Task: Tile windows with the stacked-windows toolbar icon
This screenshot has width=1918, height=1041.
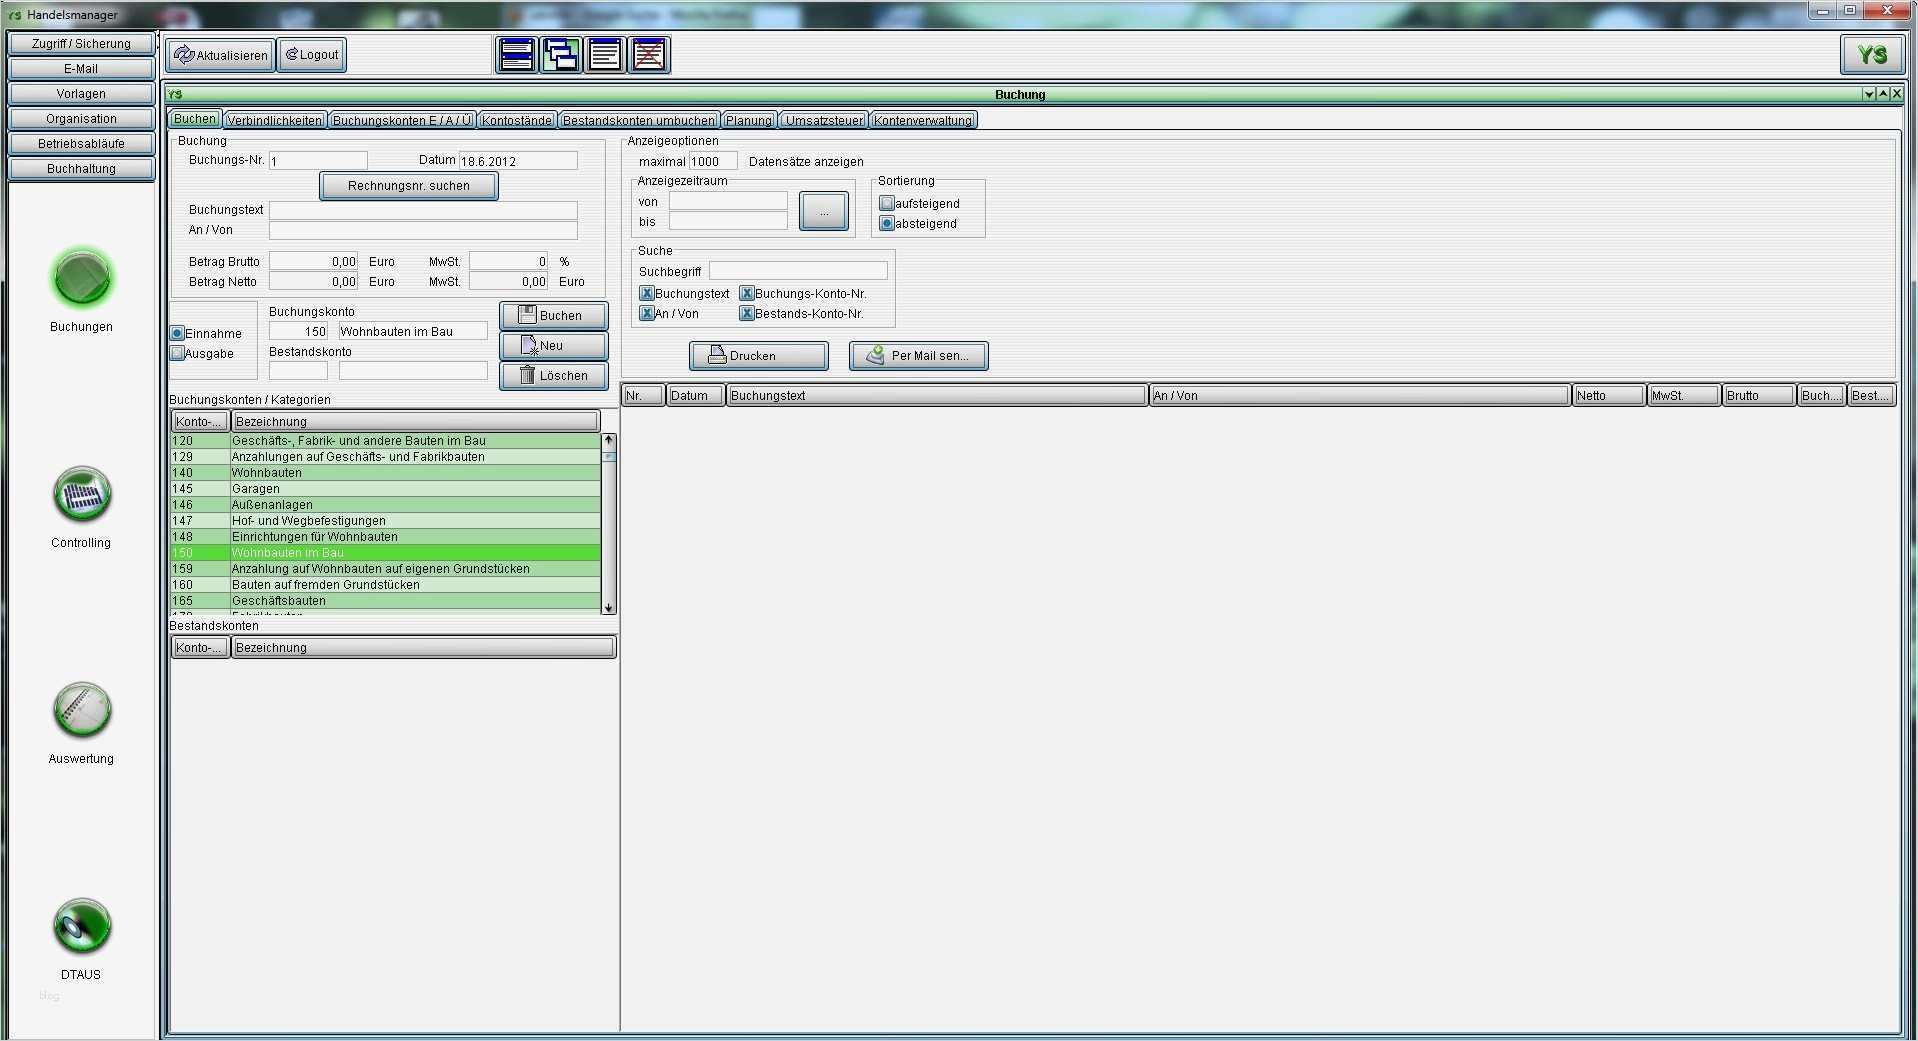Action: (x=517, y=55)
